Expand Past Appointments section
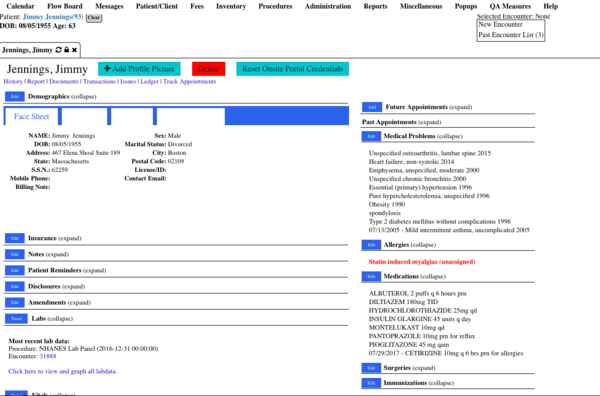The image size is (600, 396). [430, 122]
